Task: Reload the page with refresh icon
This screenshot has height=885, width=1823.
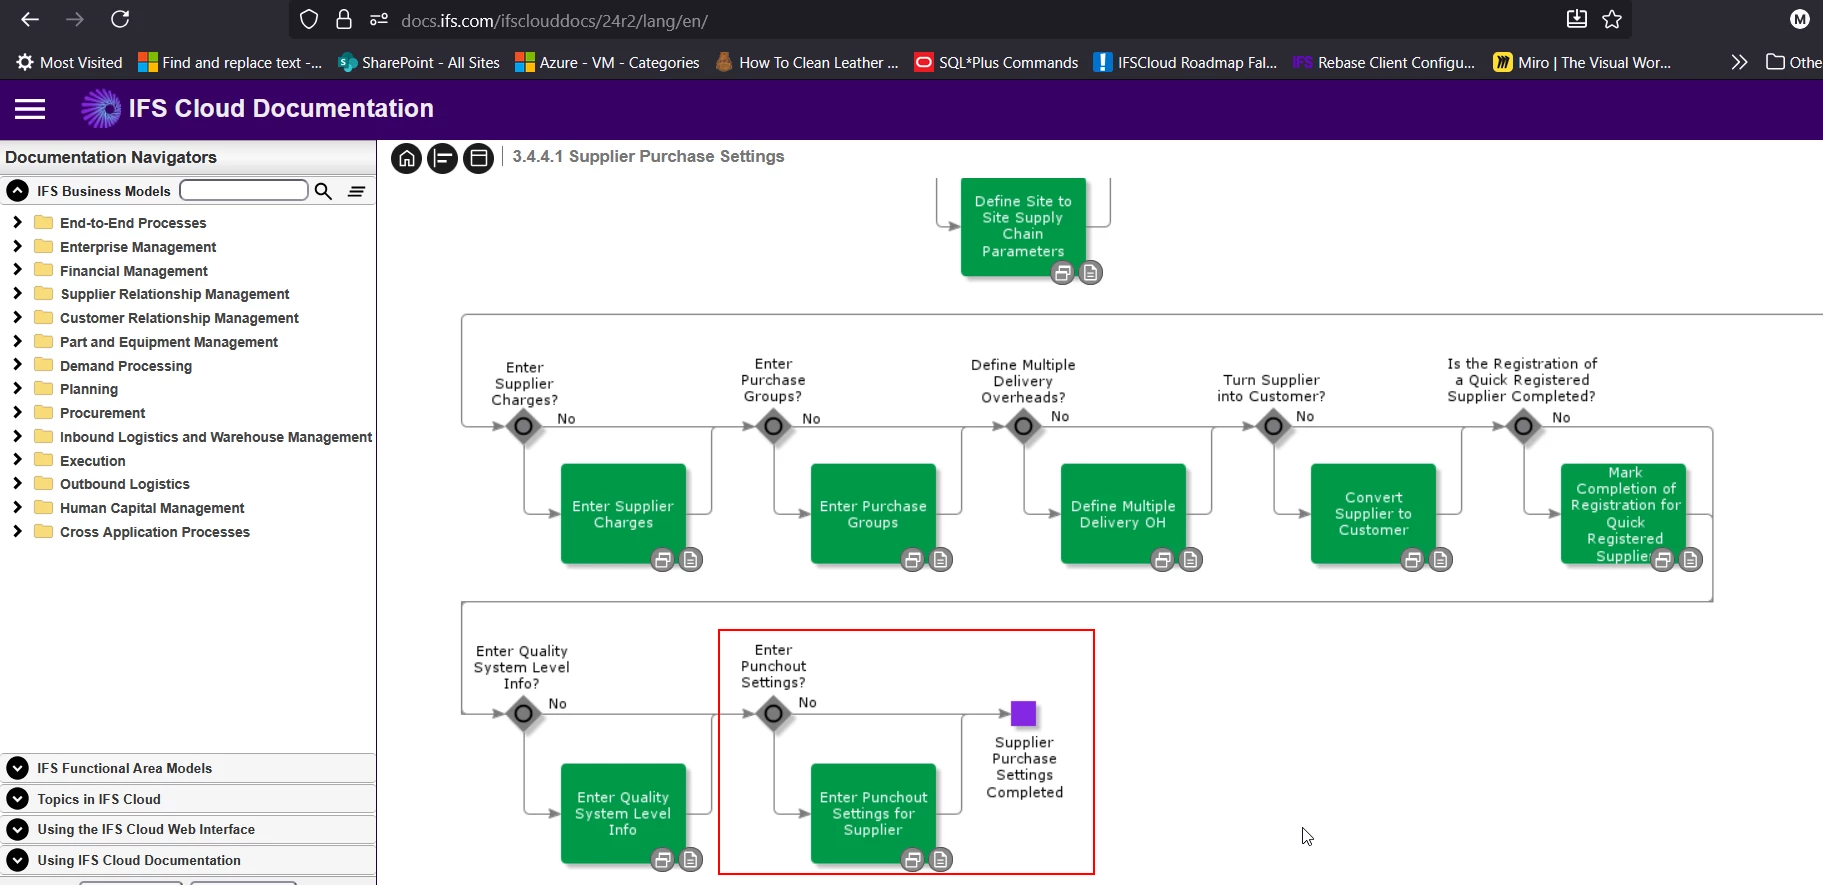Action: click(x=120, y=19)
